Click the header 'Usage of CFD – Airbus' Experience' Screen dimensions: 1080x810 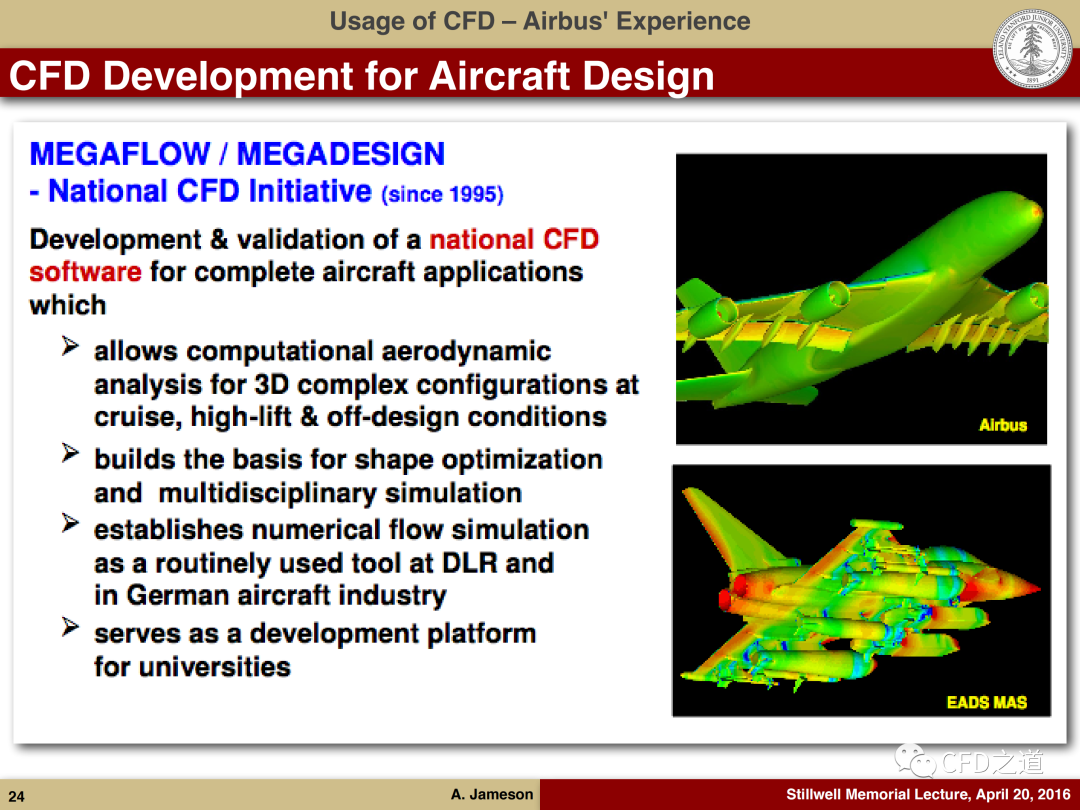tap(540, 21)
